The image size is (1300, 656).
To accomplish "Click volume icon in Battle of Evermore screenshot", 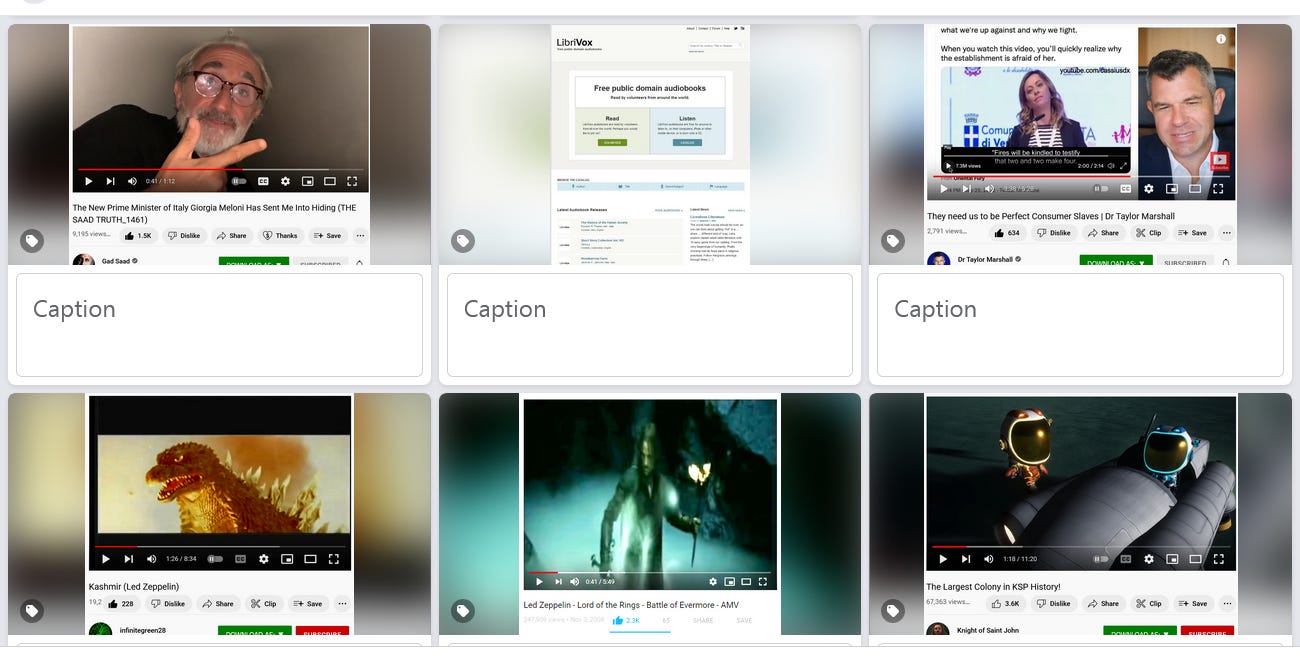I will [x=574, y=581].
